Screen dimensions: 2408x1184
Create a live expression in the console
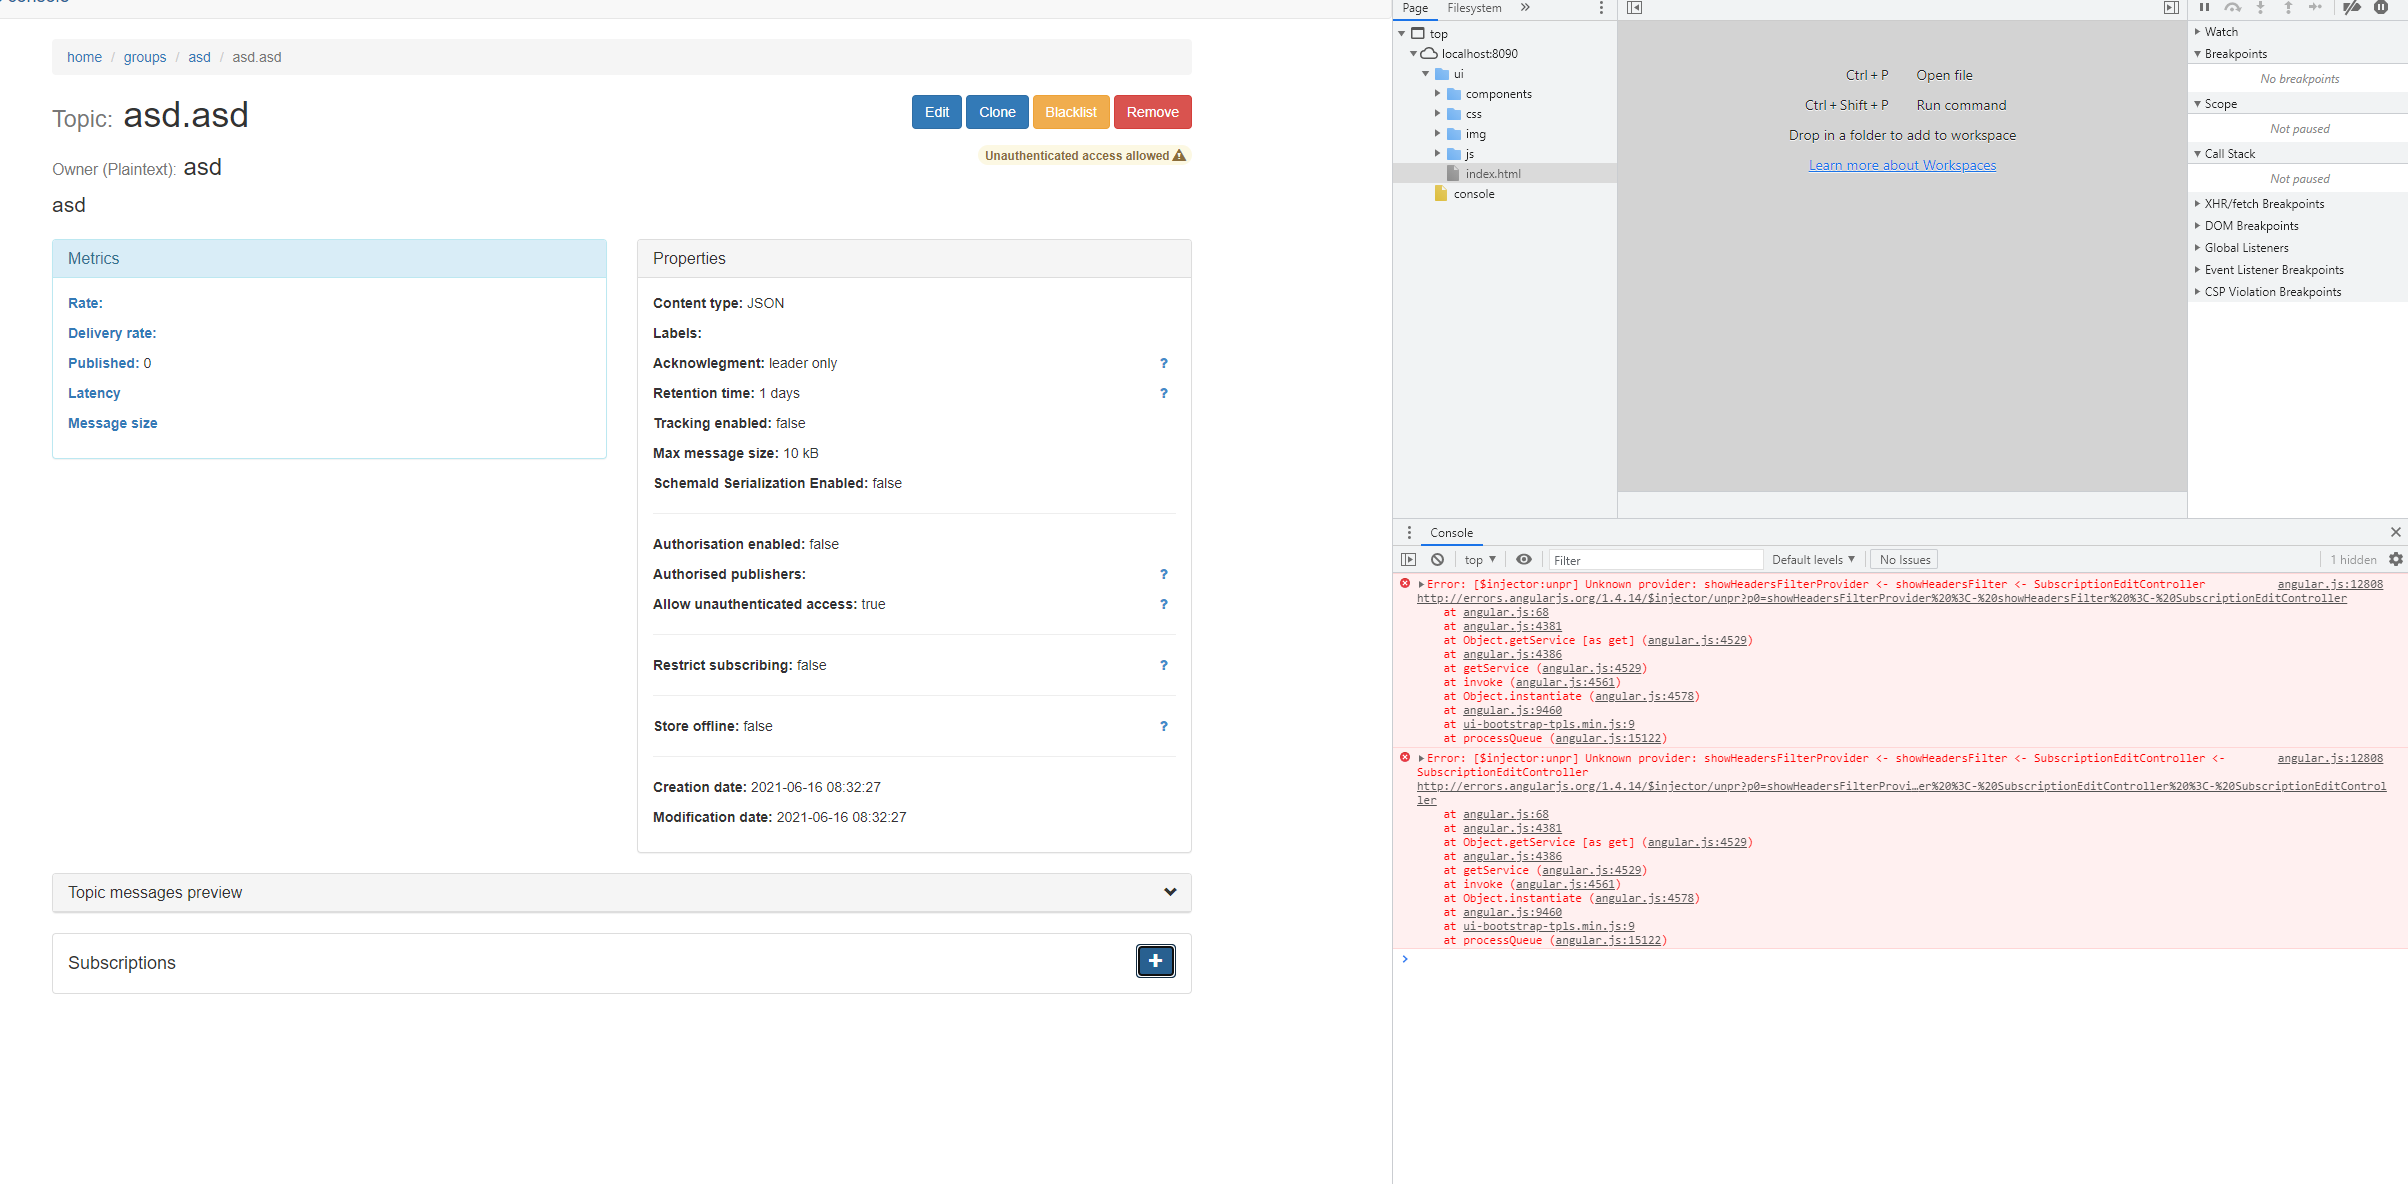tap(1523, 559)
